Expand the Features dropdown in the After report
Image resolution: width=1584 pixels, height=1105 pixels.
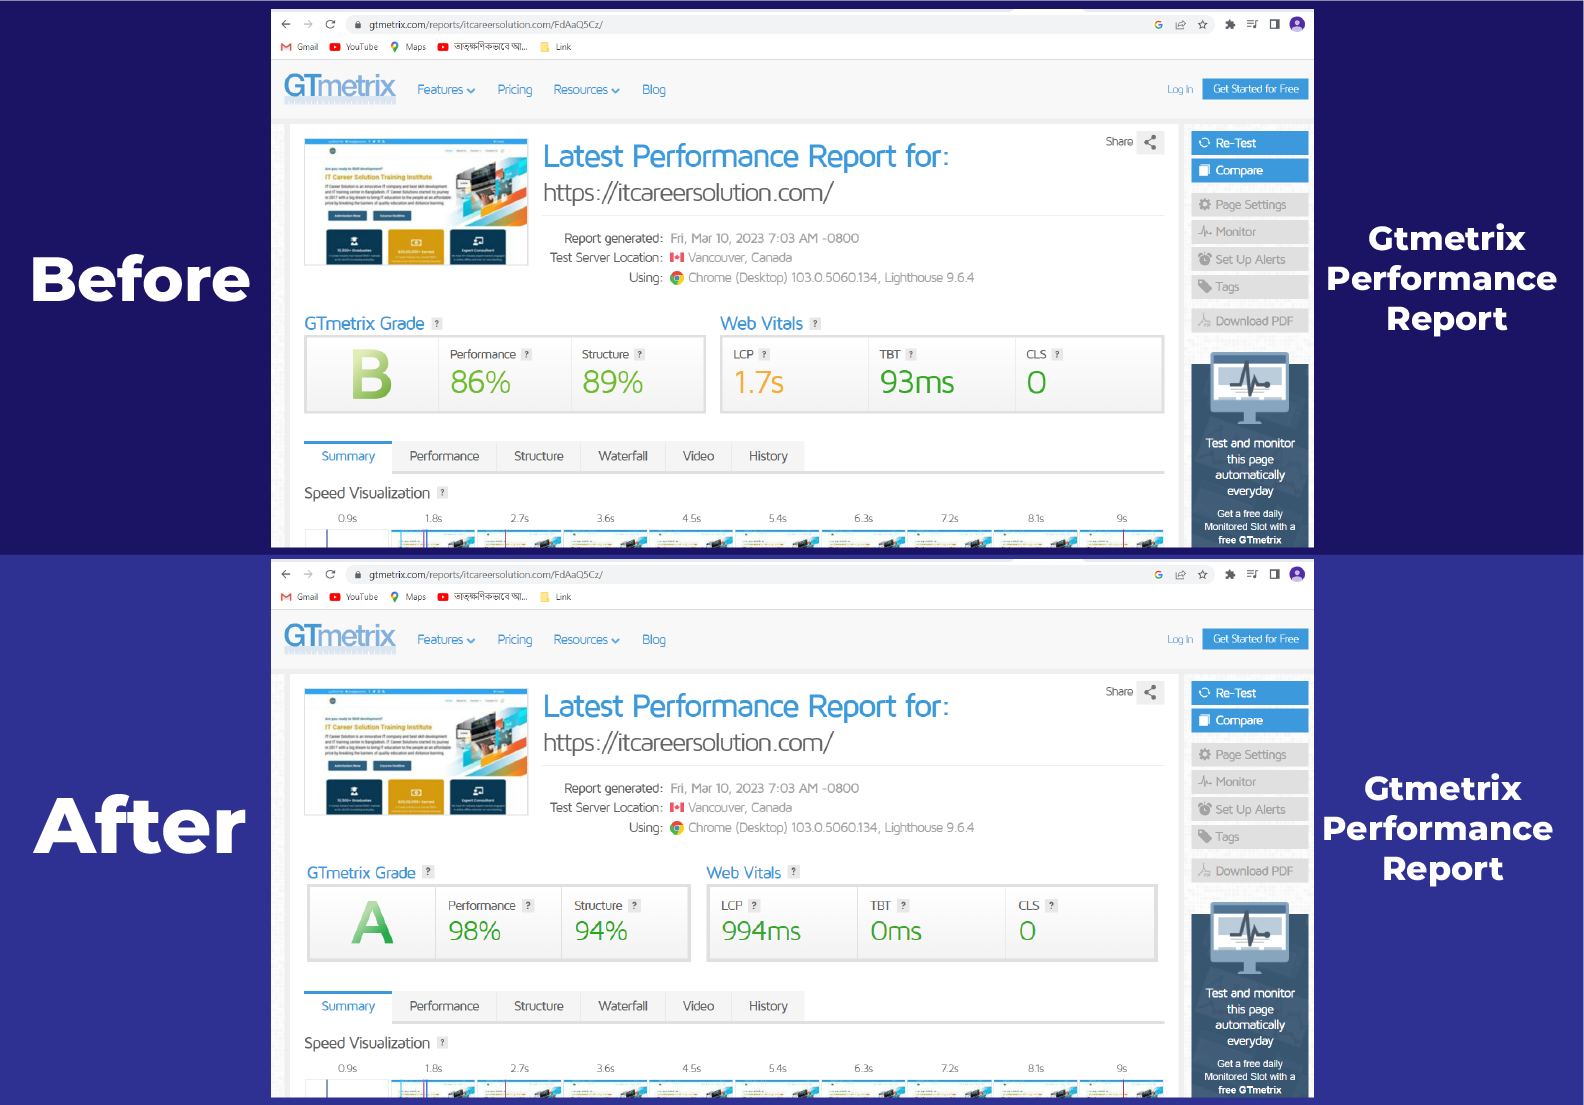point(446,640)
